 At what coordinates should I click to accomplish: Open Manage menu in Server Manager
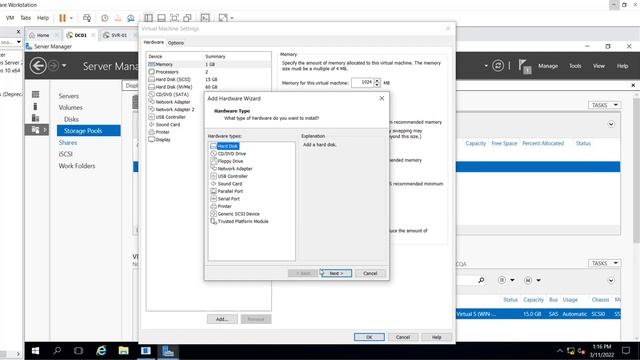[x=548, y=66]
